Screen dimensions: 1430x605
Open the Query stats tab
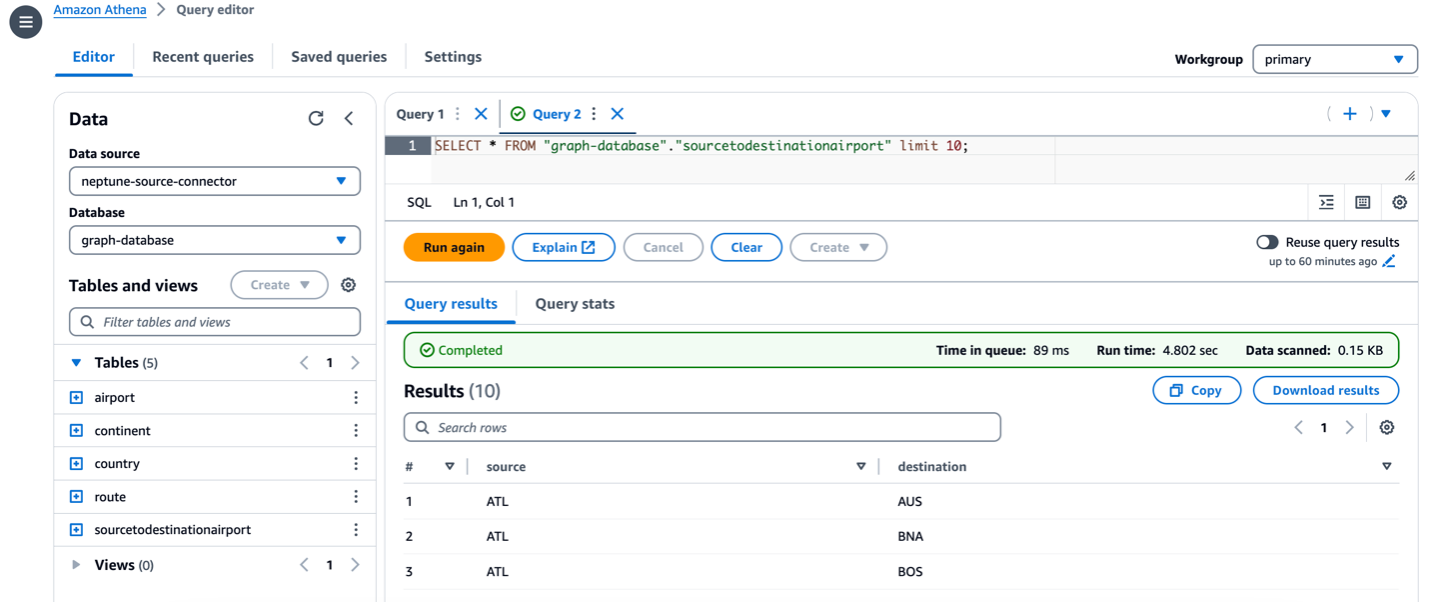tap(574, 303)
